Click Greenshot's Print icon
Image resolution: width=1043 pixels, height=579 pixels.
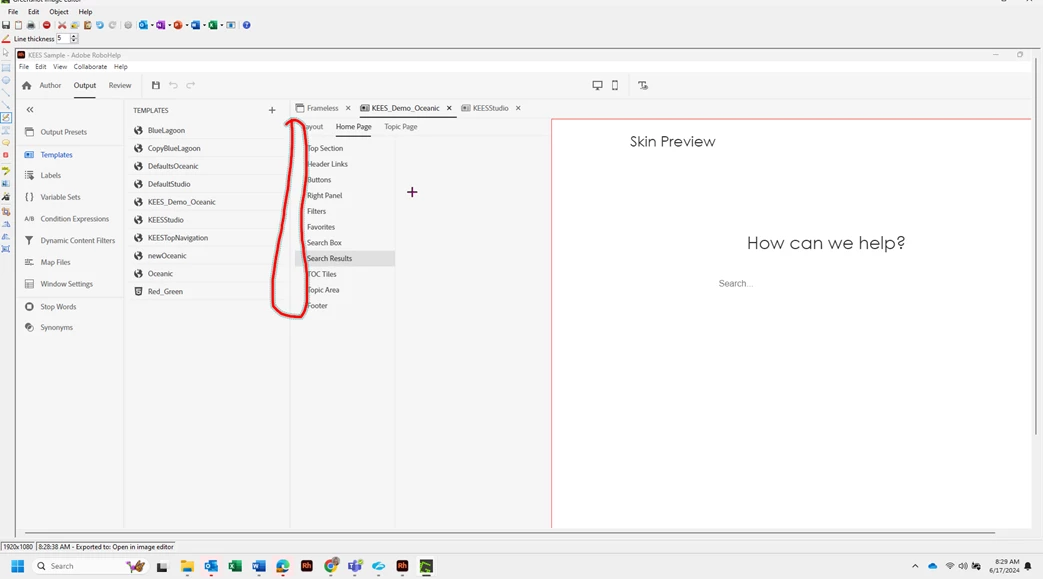point(31,25)
